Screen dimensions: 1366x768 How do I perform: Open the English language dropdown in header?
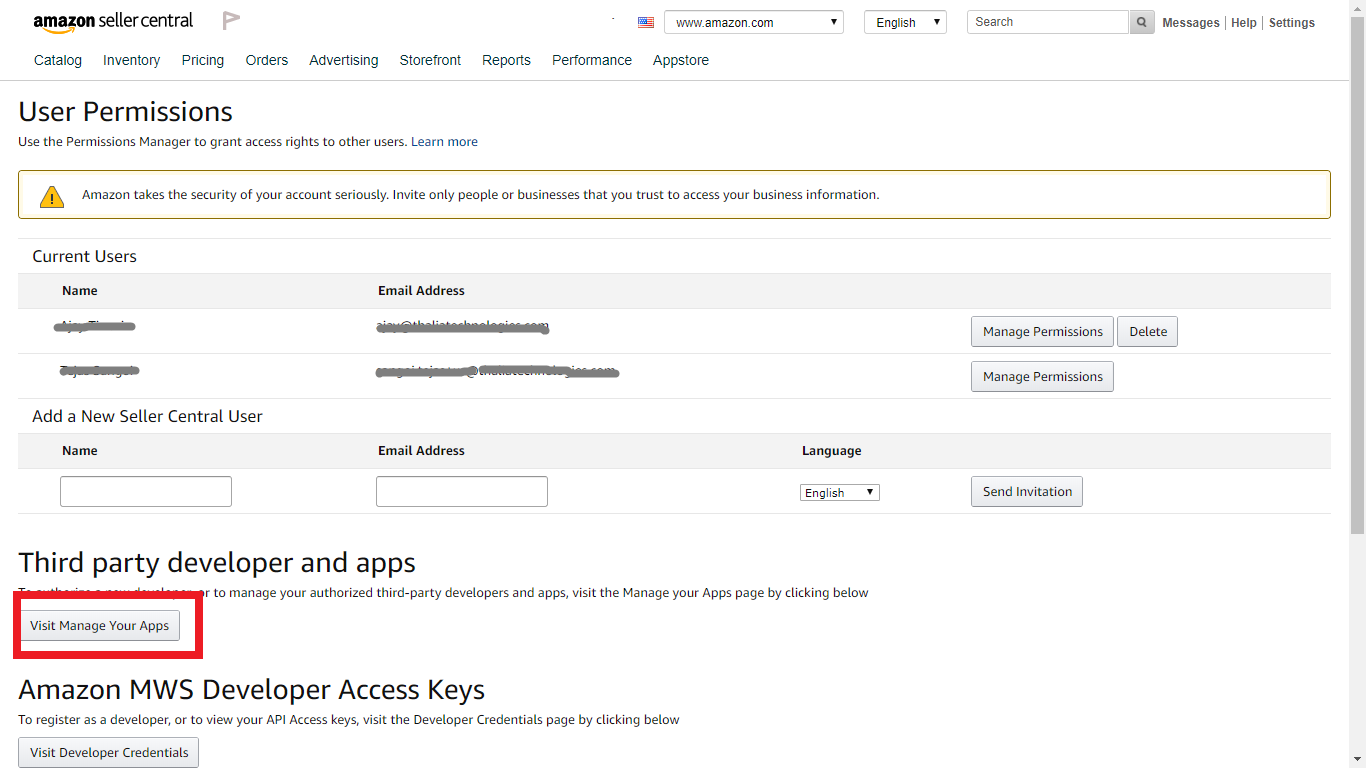tap(905, 22)
